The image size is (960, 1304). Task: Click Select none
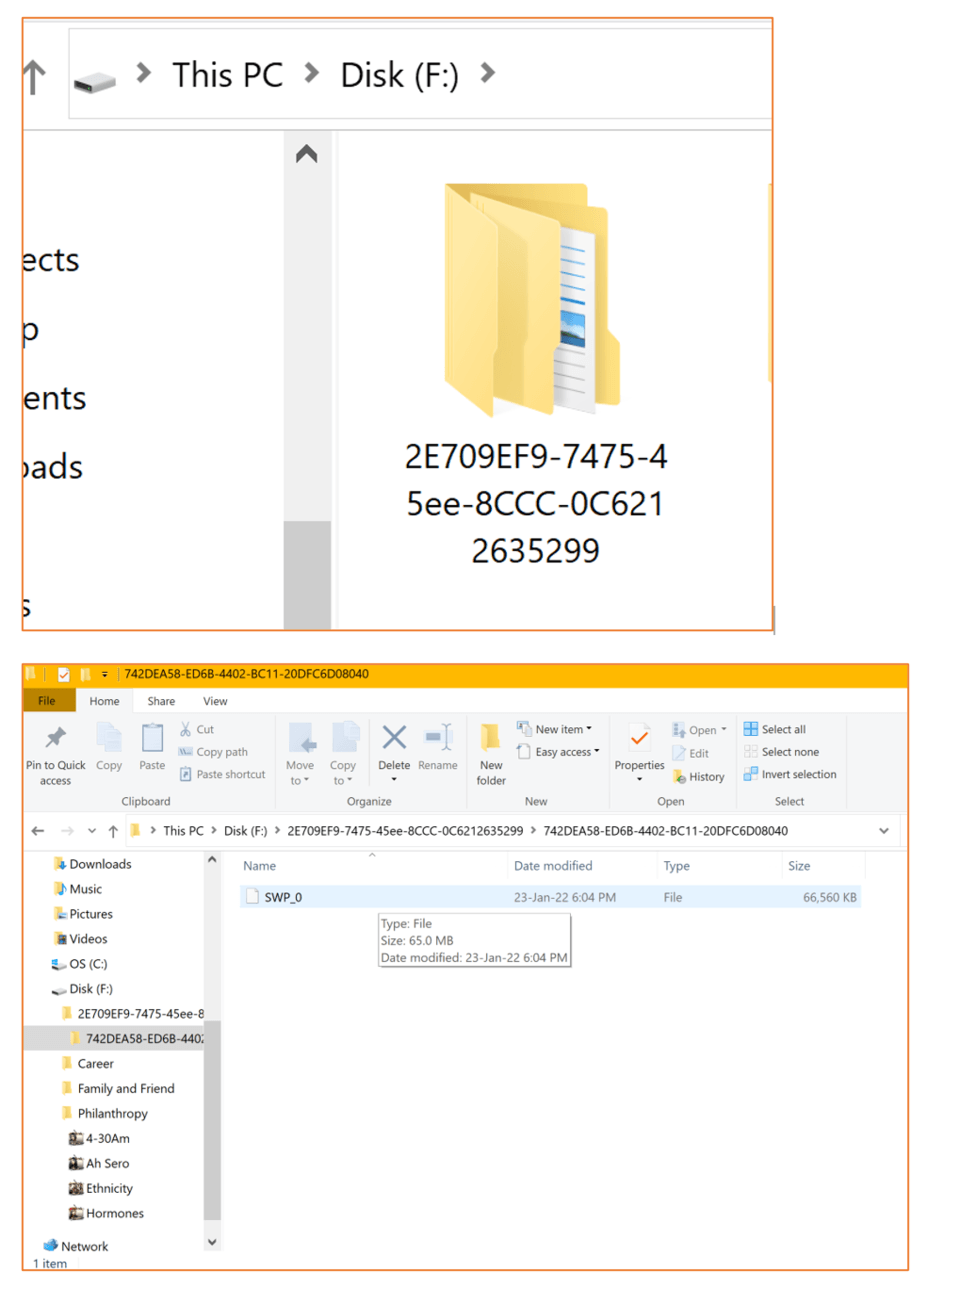coord(781,752)
